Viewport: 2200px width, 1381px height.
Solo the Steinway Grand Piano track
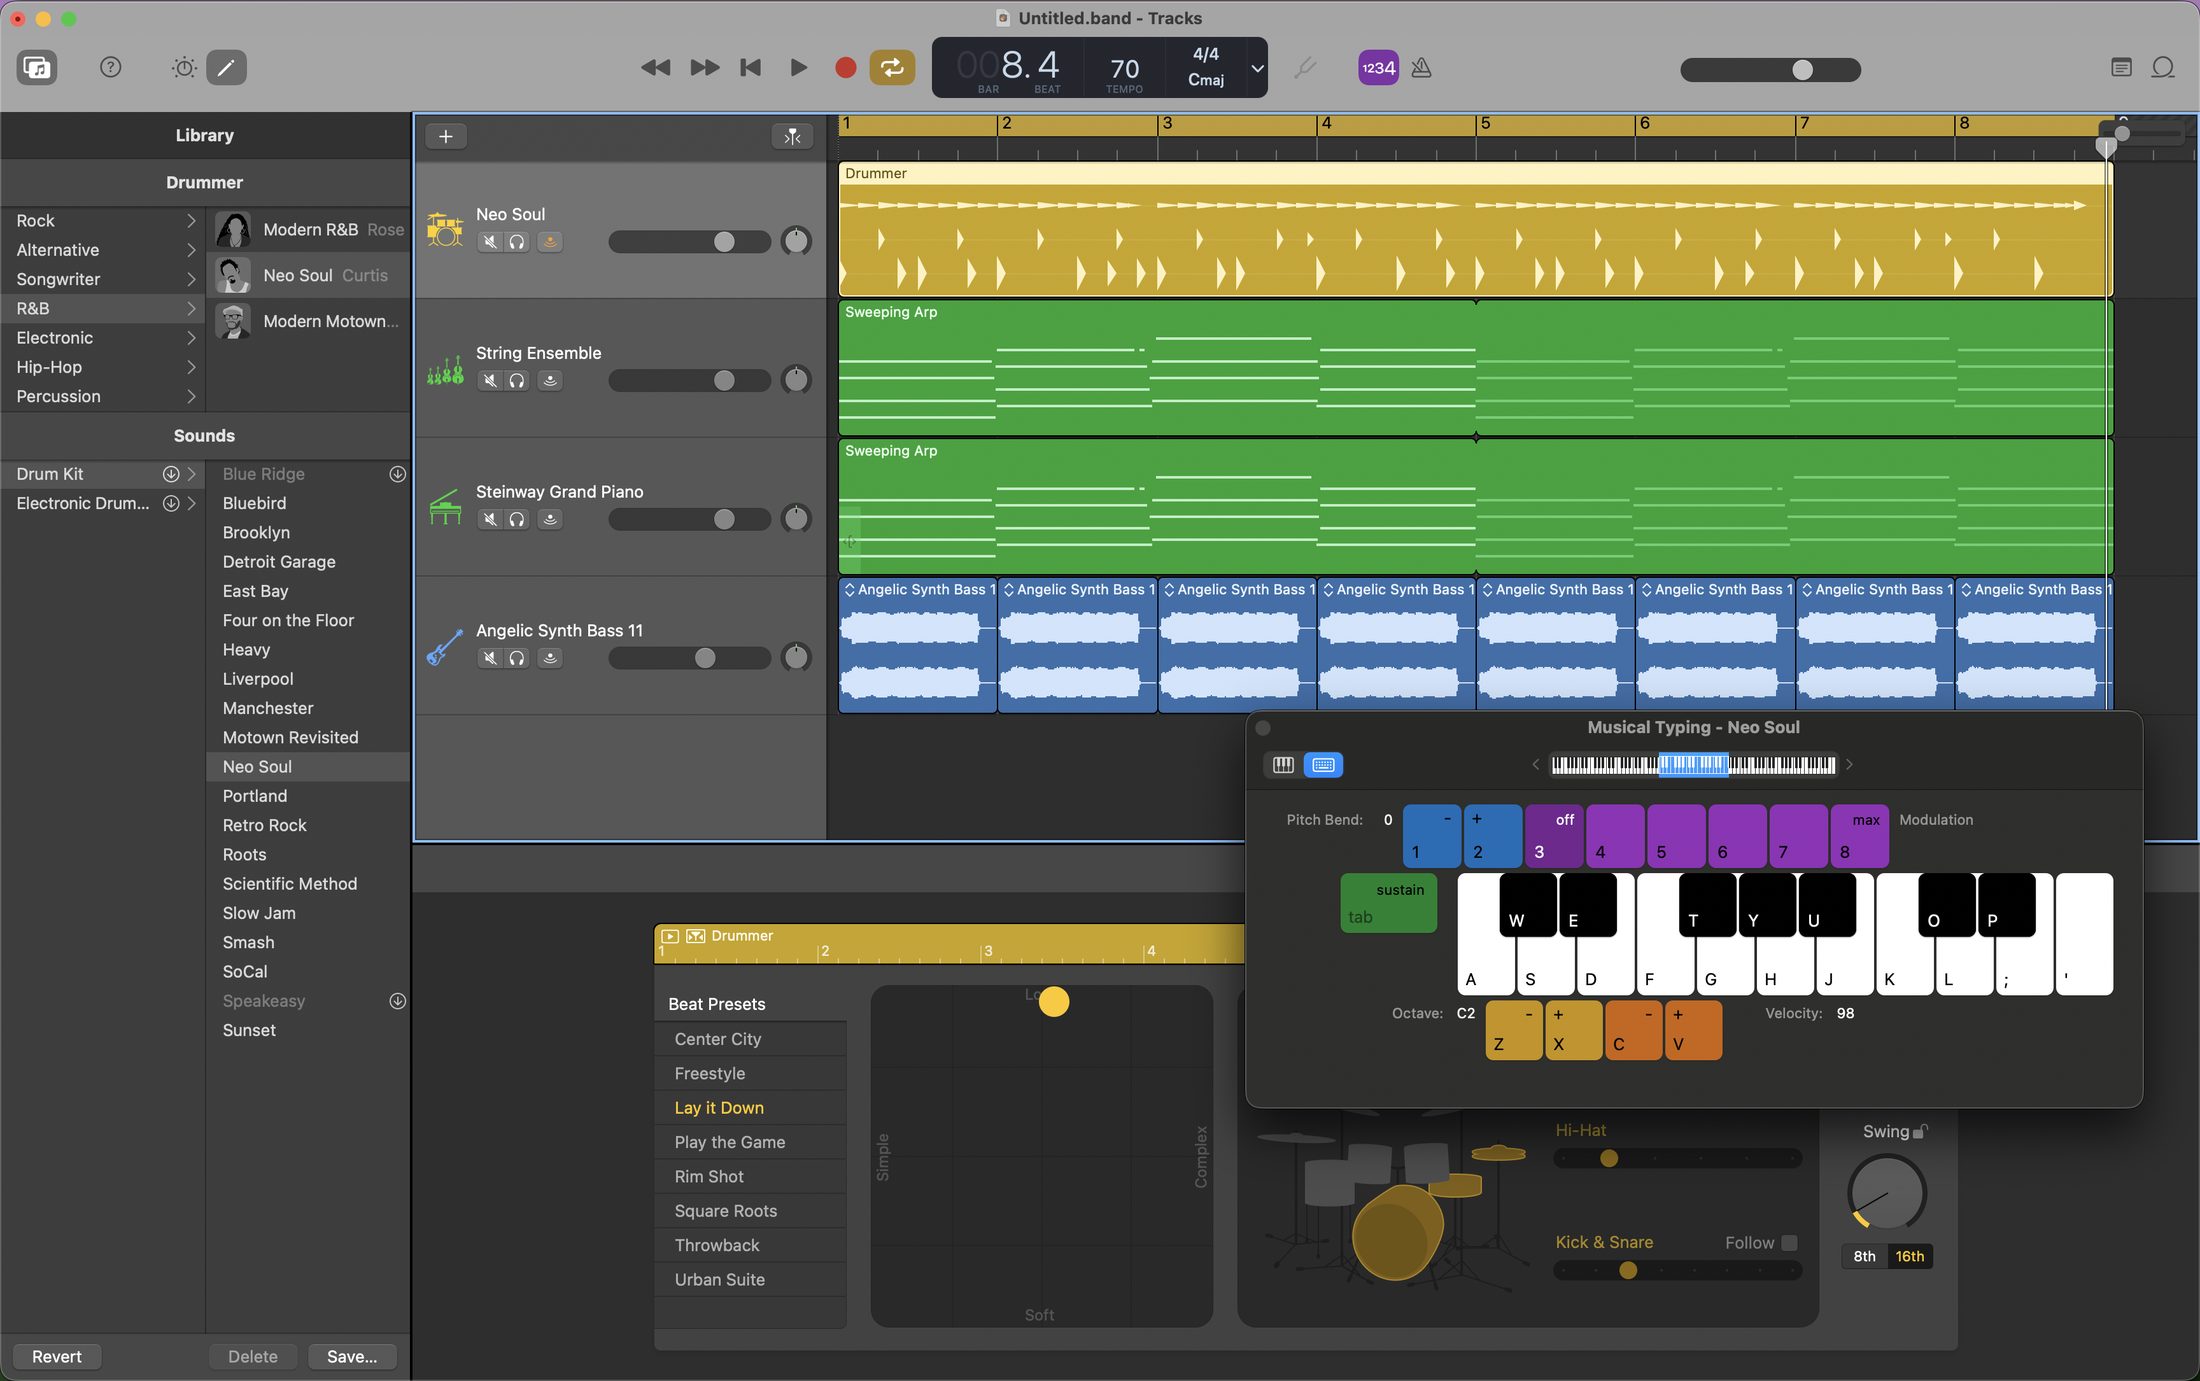click(516, 520)
